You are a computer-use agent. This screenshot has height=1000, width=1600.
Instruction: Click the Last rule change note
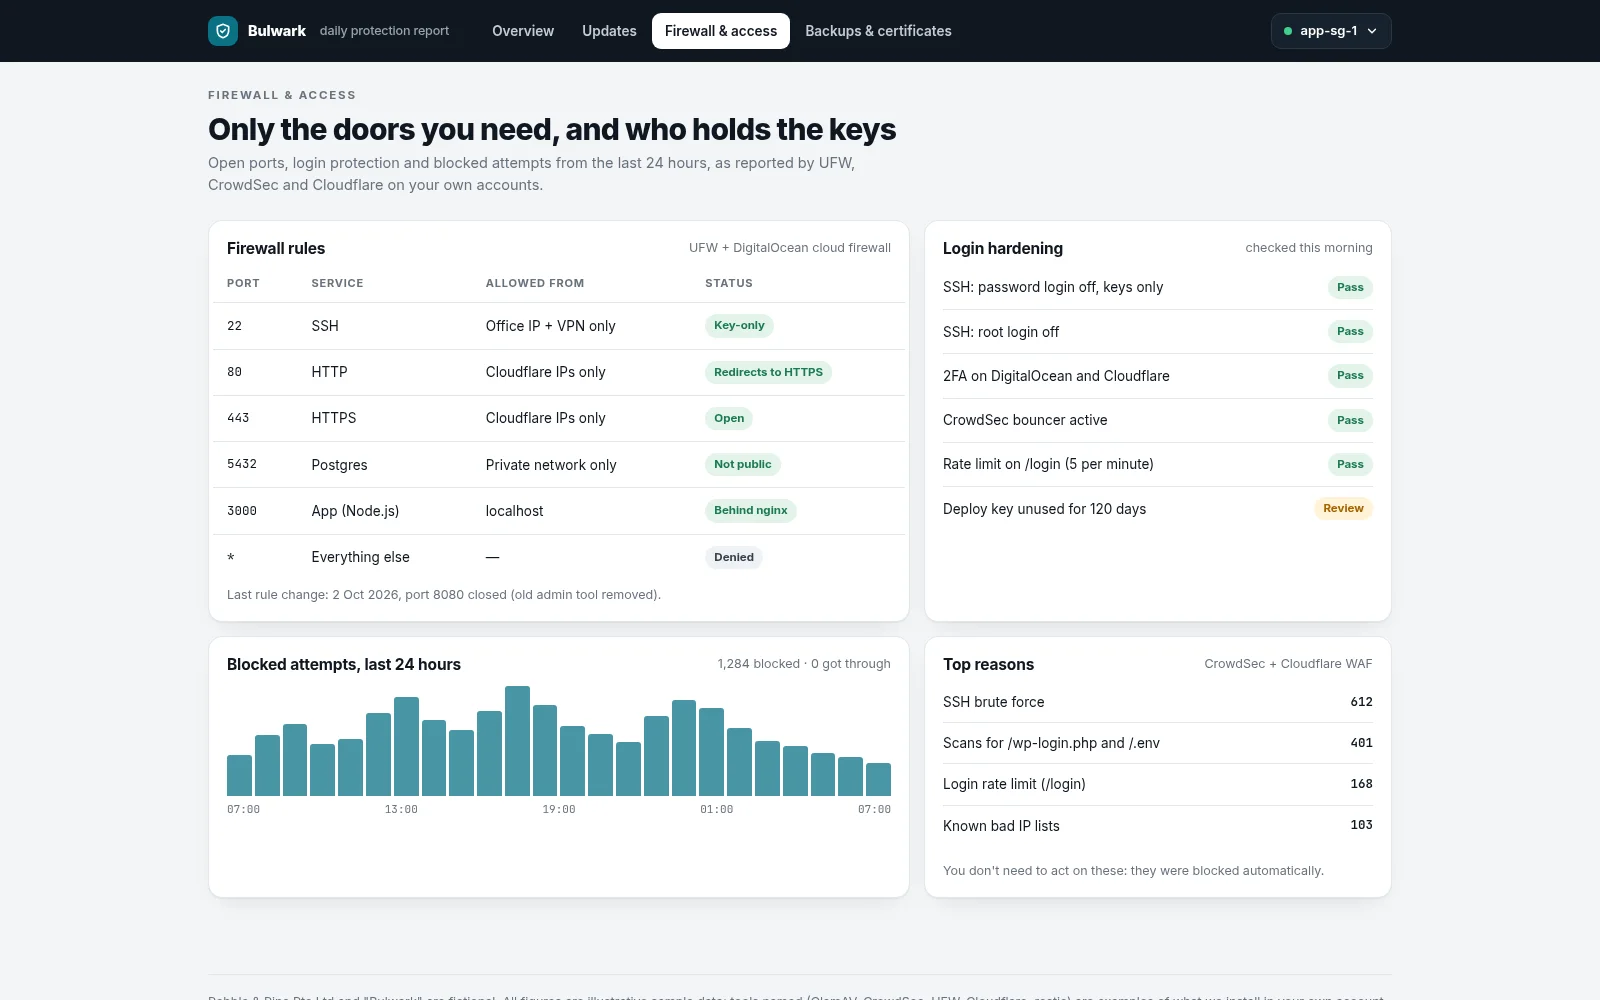[444, 595]
